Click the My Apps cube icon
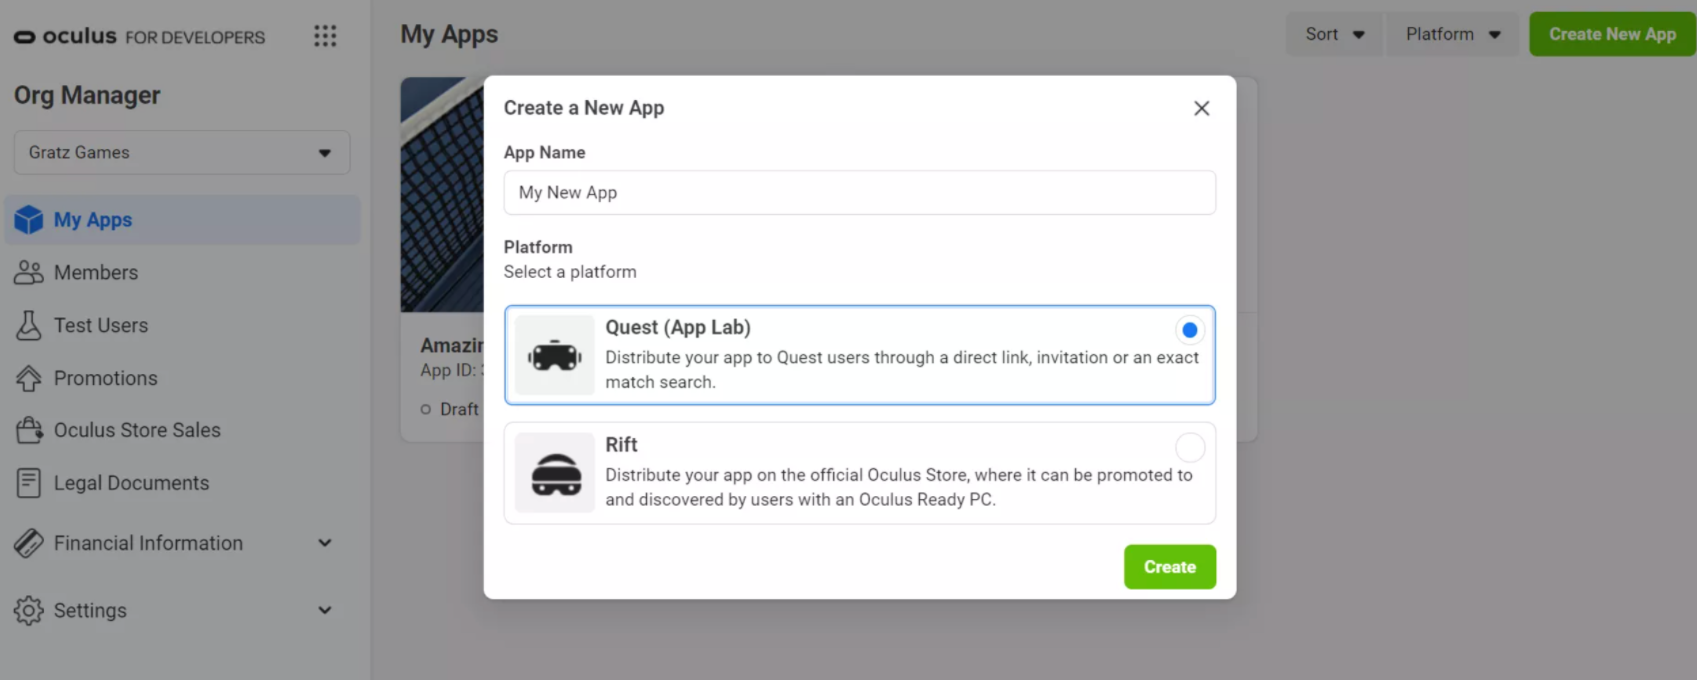This screenshot has height=680, width=1697. point(29,220)
